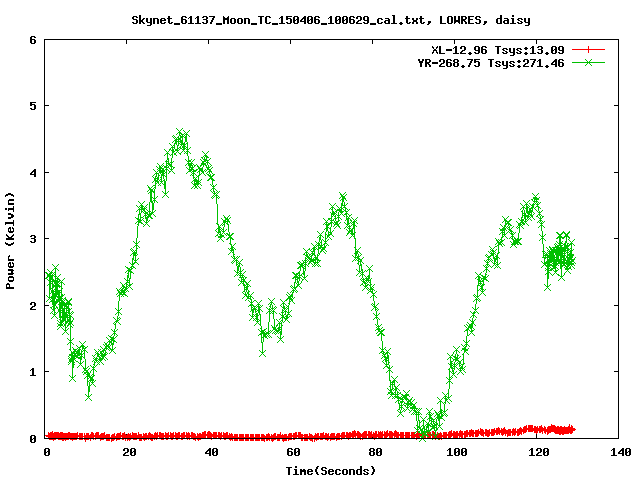Viewport: 640px width, 480px height.
Task: Click the x-axis tick label 40
Action: click(x=211, y=453)
